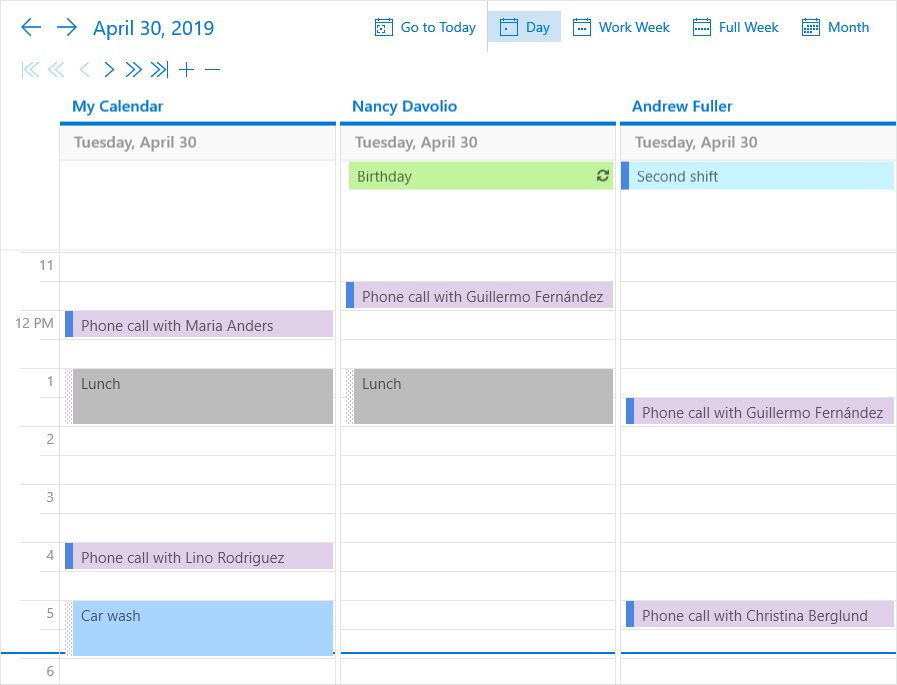Decrease visible resources with minus icon
The image size is (897, 685).
coord(212,70)
